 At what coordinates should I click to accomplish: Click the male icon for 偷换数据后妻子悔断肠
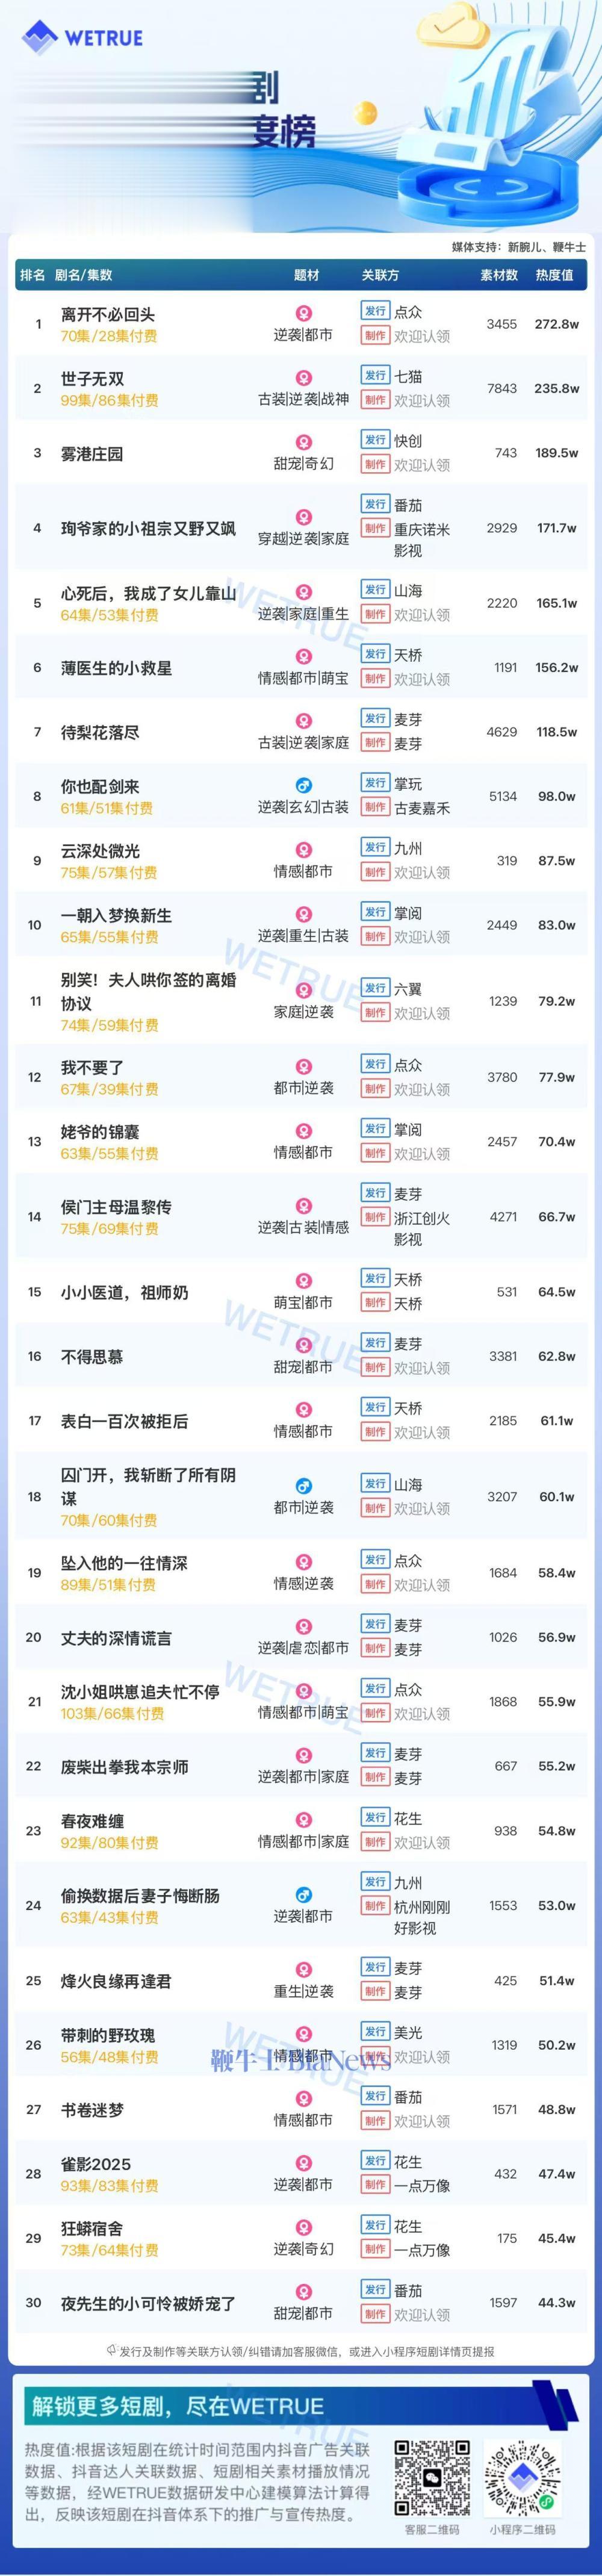click(303, 1895)
